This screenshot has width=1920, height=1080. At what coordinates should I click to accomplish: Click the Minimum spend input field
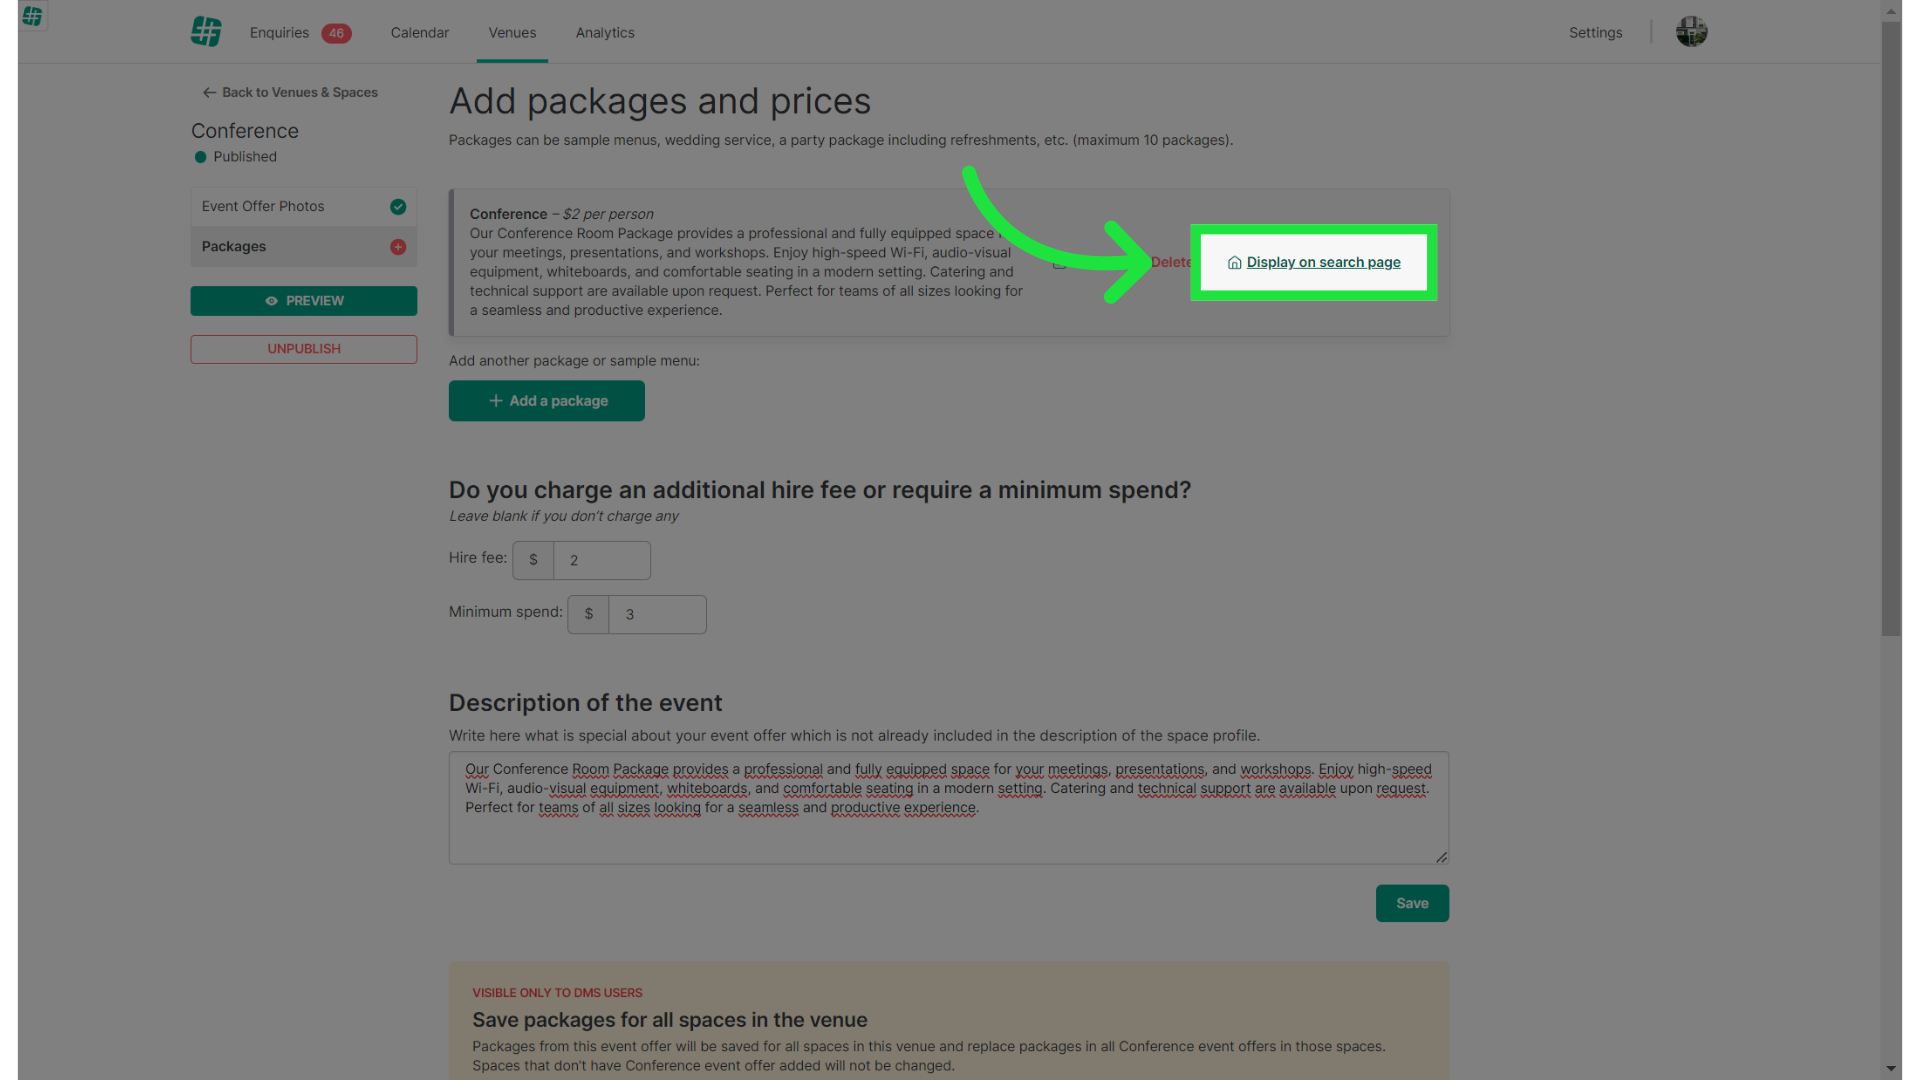point(656,615)
